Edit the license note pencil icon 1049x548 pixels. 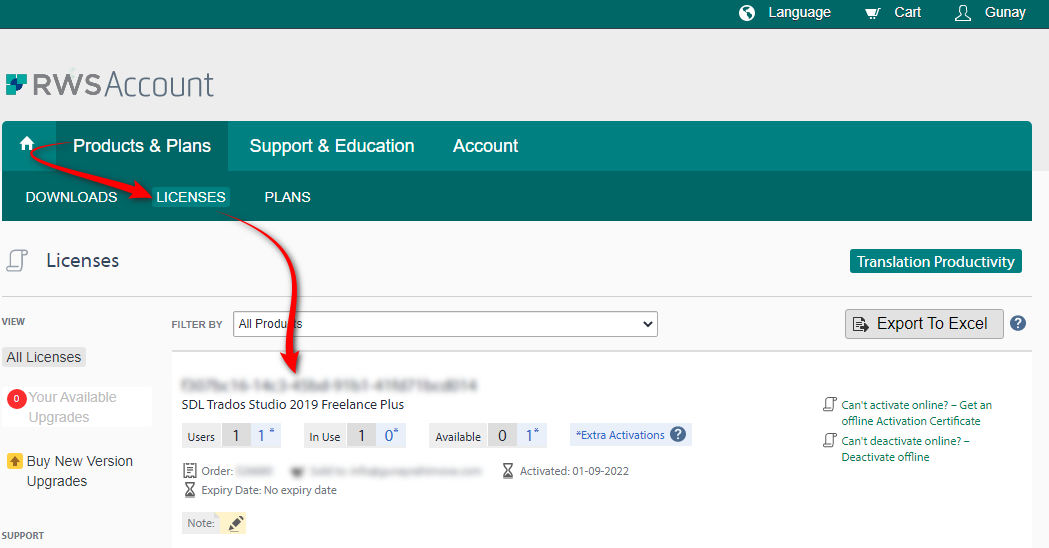click(235, 523)
